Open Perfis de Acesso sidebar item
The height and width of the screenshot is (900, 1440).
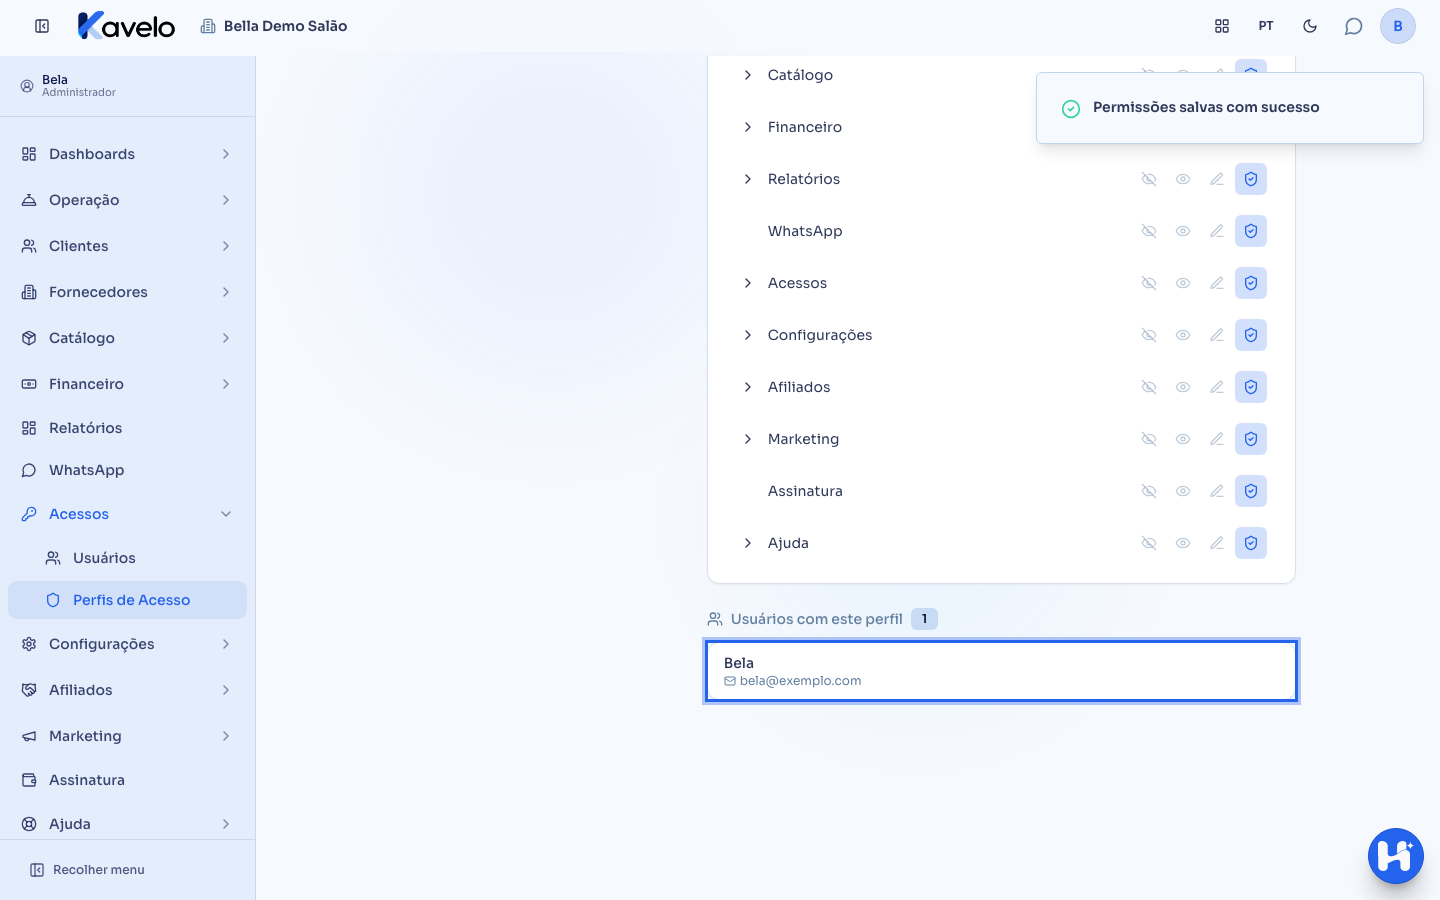click(x=127, y=600)
